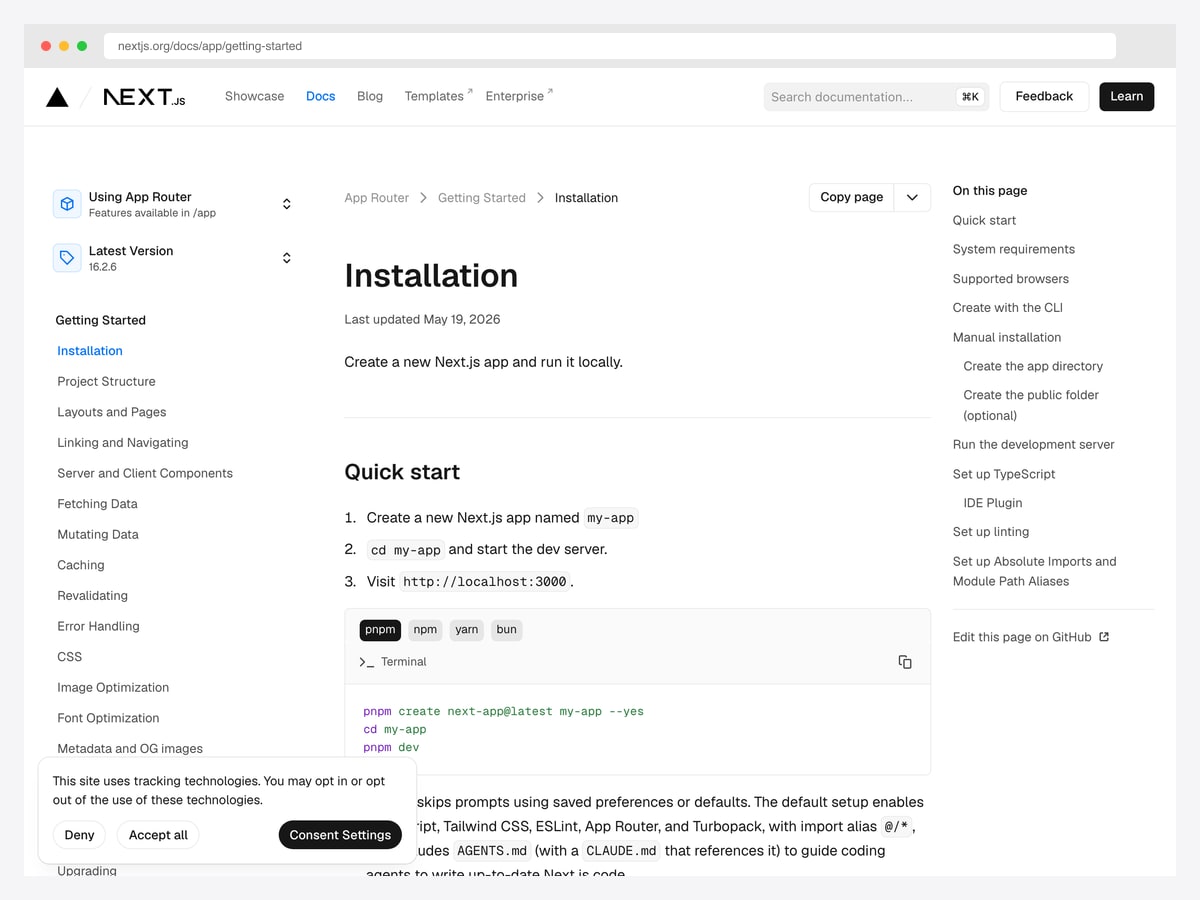Open Templates in the top nav
This screenshot has width=1200, height=900.
pyautogui.click(x=438, y=96)
